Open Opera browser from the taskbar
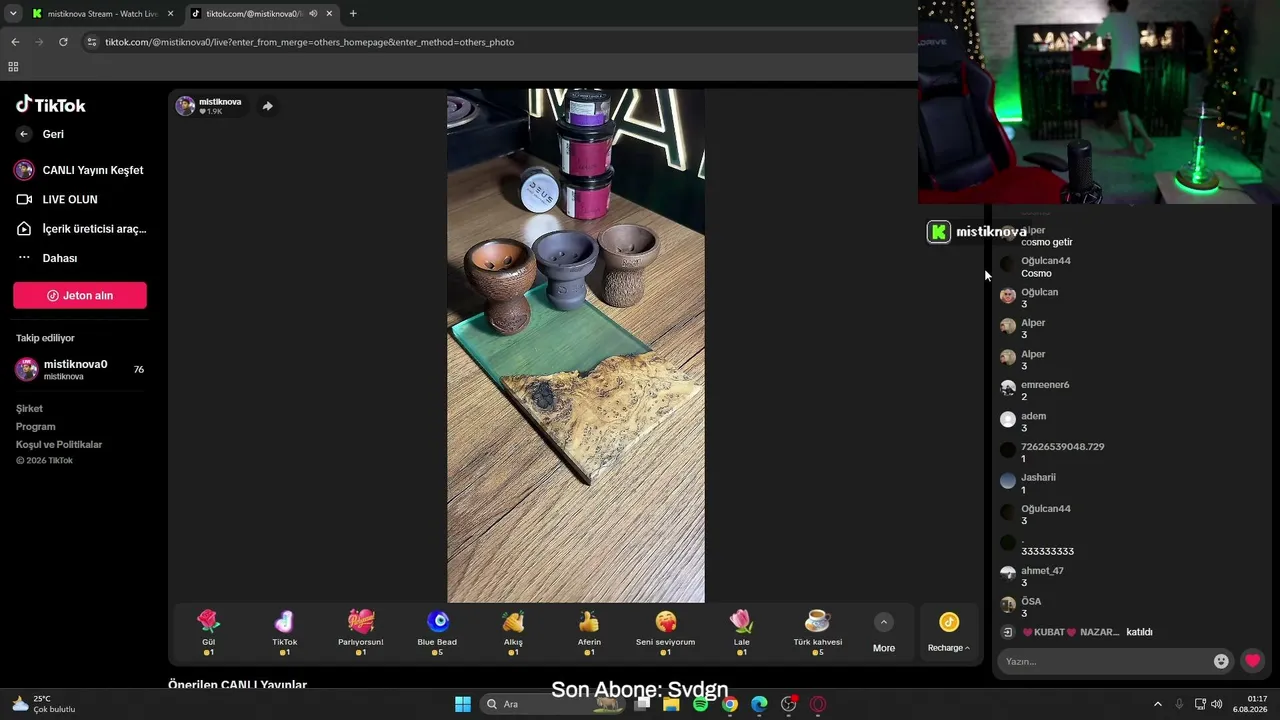The image size is (1280, 720). coord(818,704)
